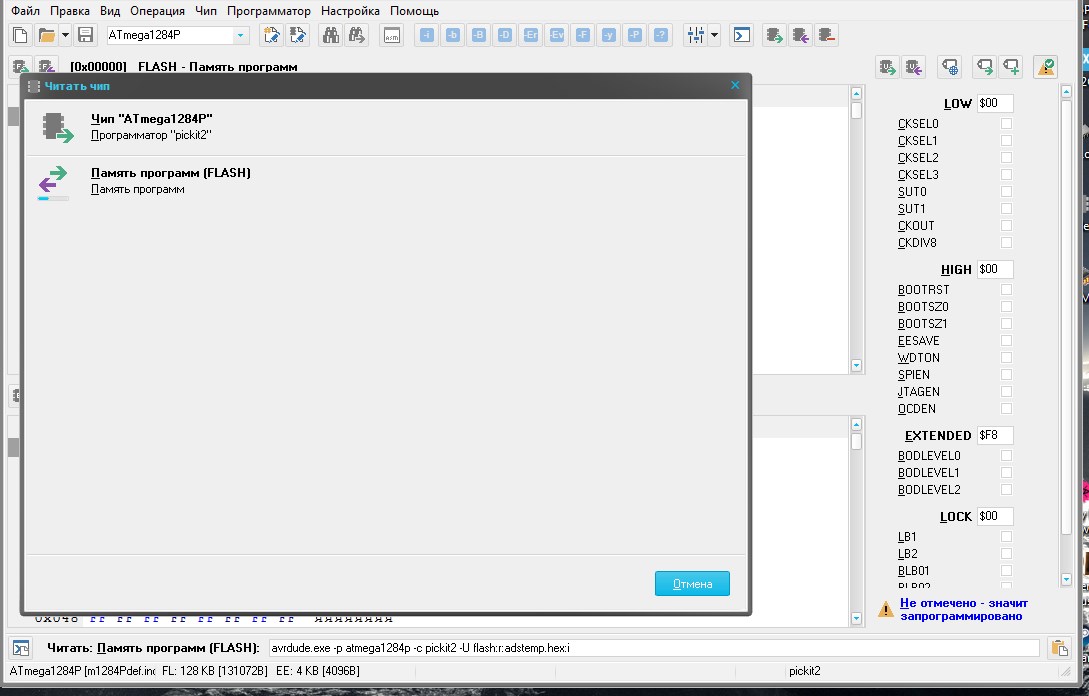The width and height of the screenshot is (1089, 696).
Task: Click the open folder icon
Action: [47, 35]
